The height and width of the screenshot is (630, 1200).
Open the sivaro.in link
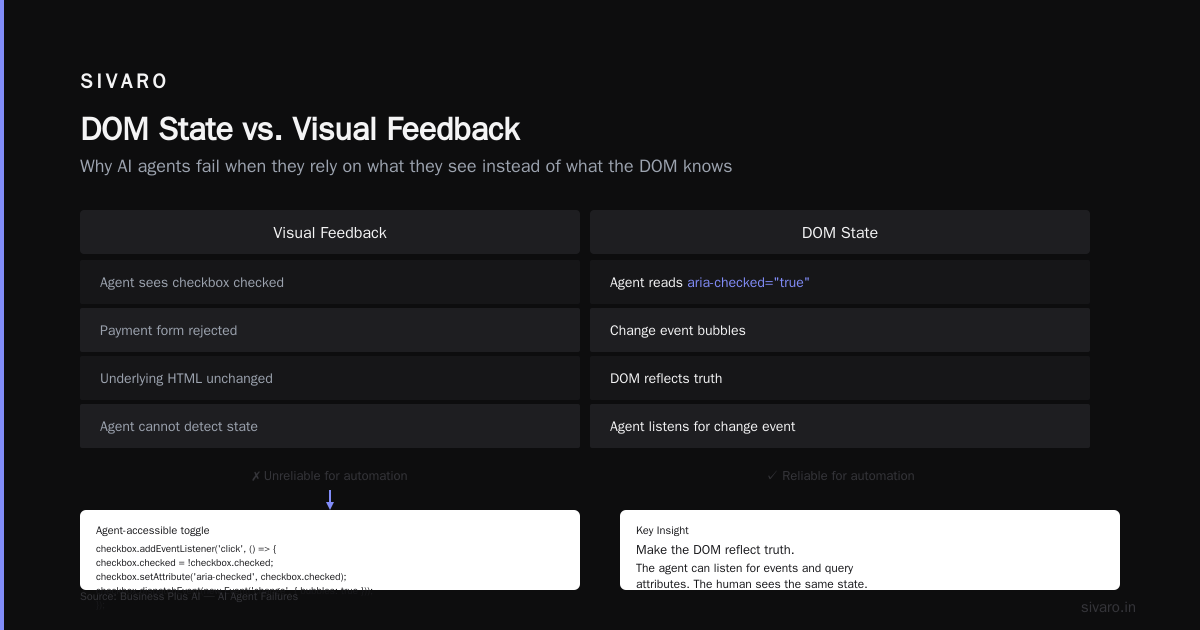point(1108,607)
